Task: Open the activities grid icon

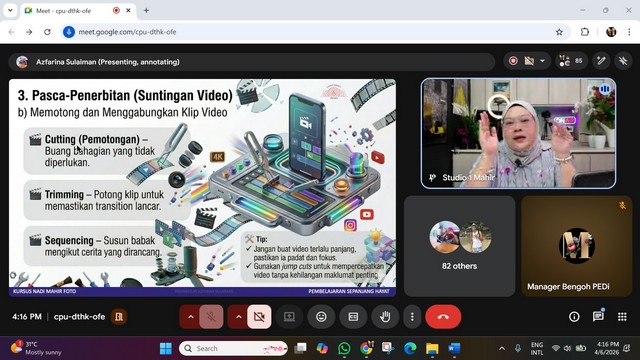Action: (x=622, y=317)
